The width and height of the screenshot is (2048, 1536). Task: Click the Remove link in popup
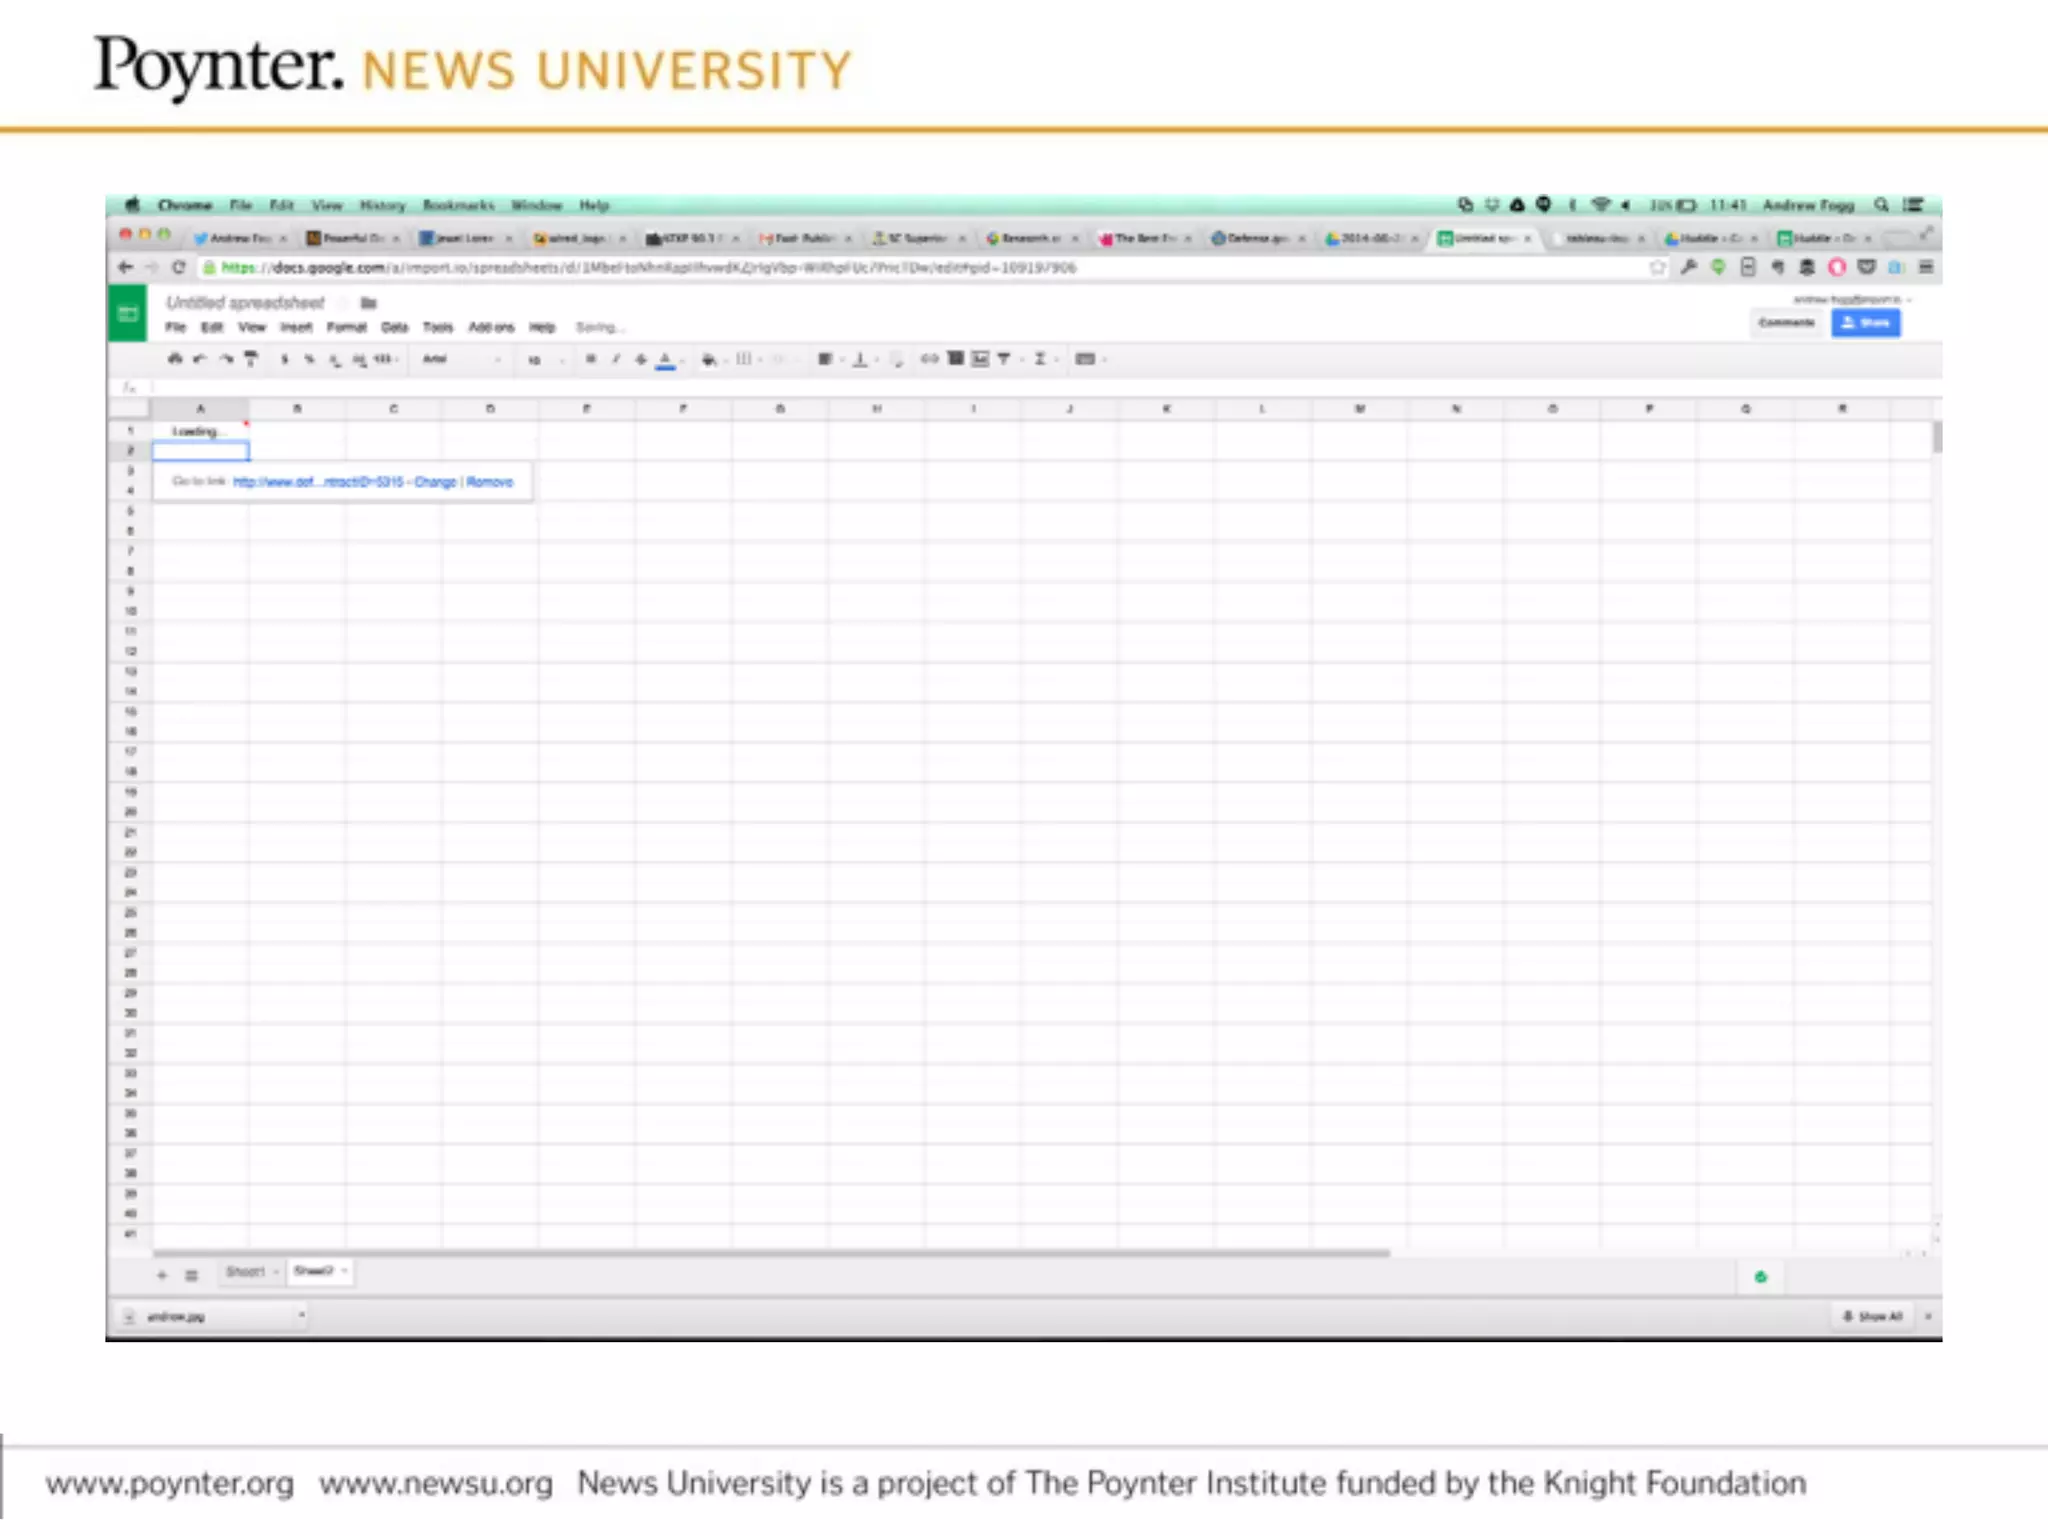(489, 482)
